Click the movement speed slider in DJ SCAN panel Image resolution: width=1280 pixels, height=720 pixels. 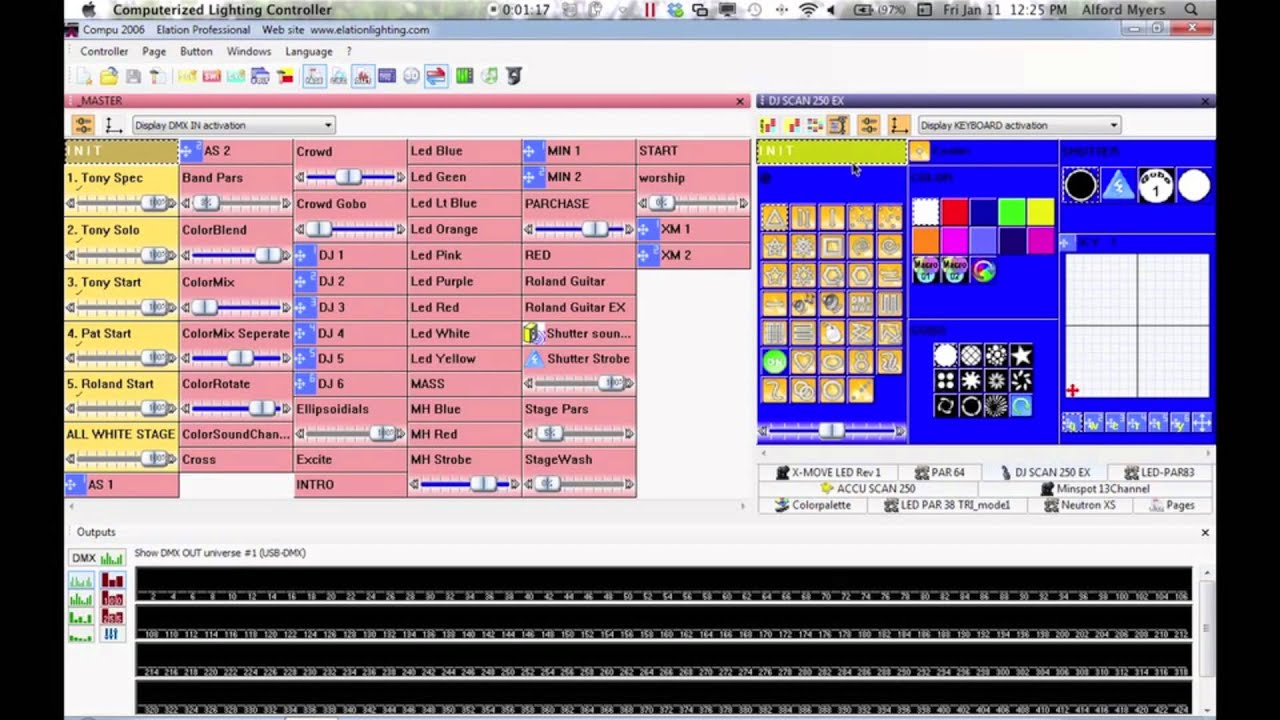point(831,431)
